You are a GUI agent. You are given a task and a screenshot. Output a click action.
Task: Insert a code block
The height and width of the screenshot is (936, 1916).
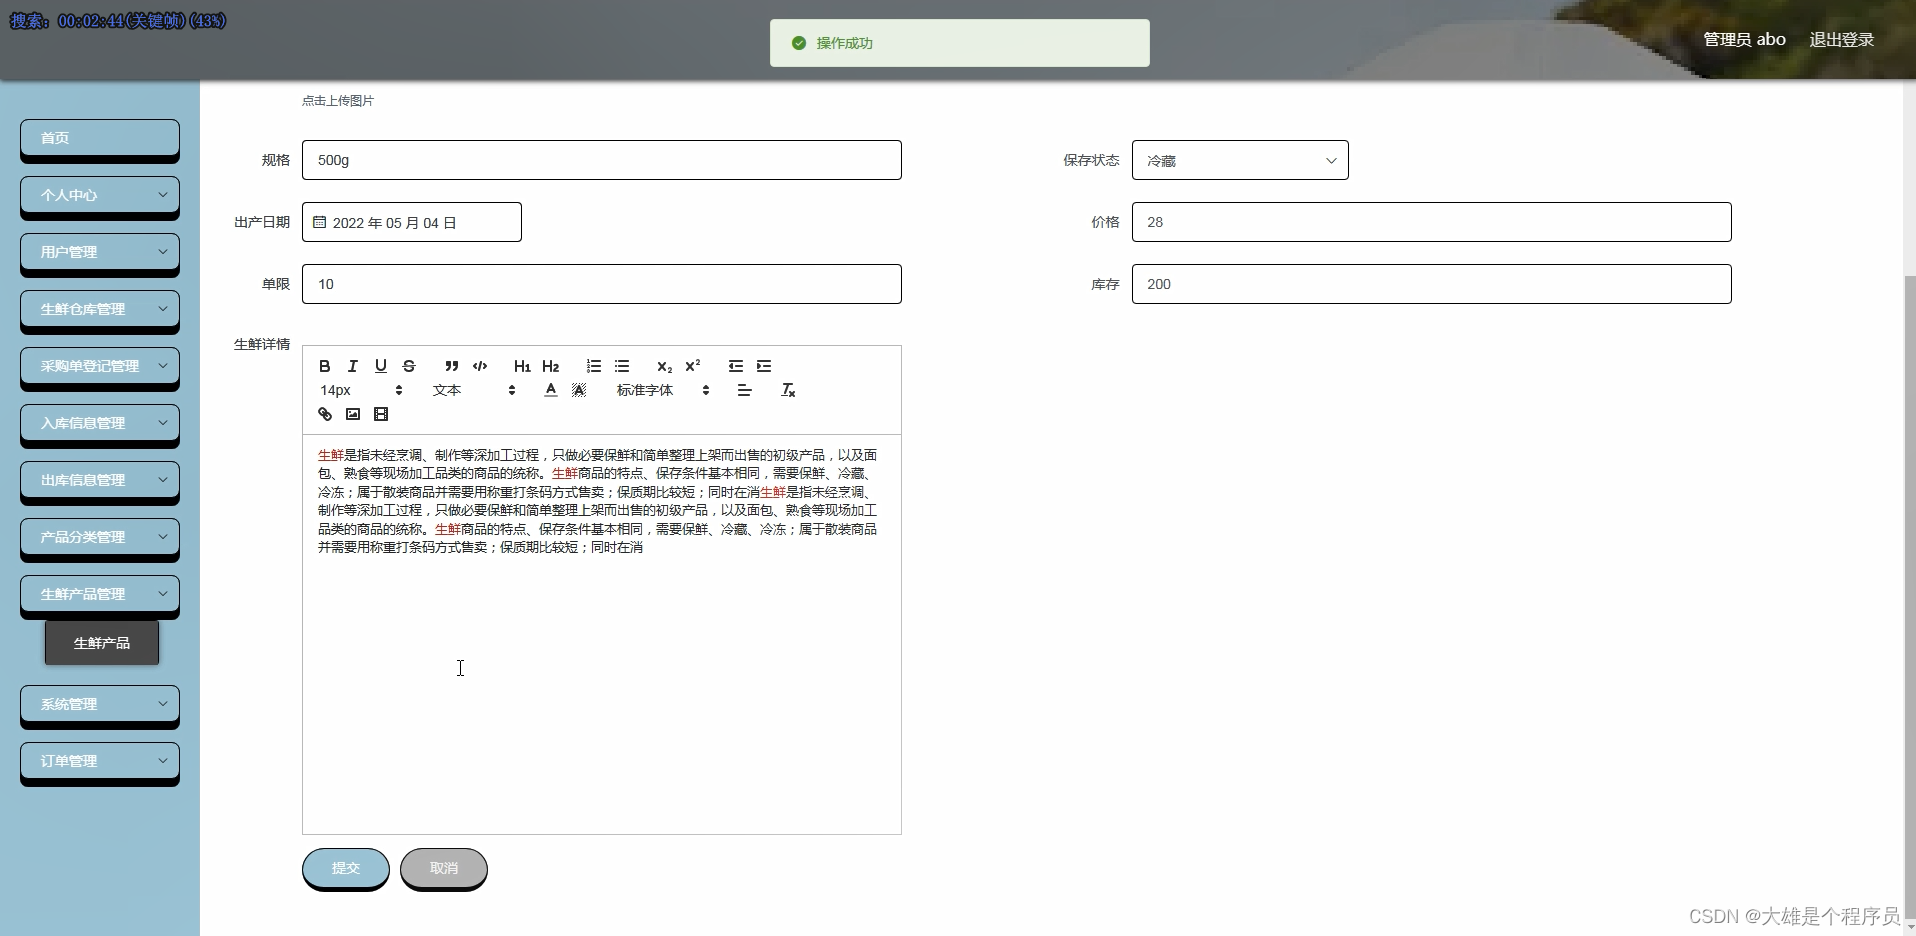[480, 366]
